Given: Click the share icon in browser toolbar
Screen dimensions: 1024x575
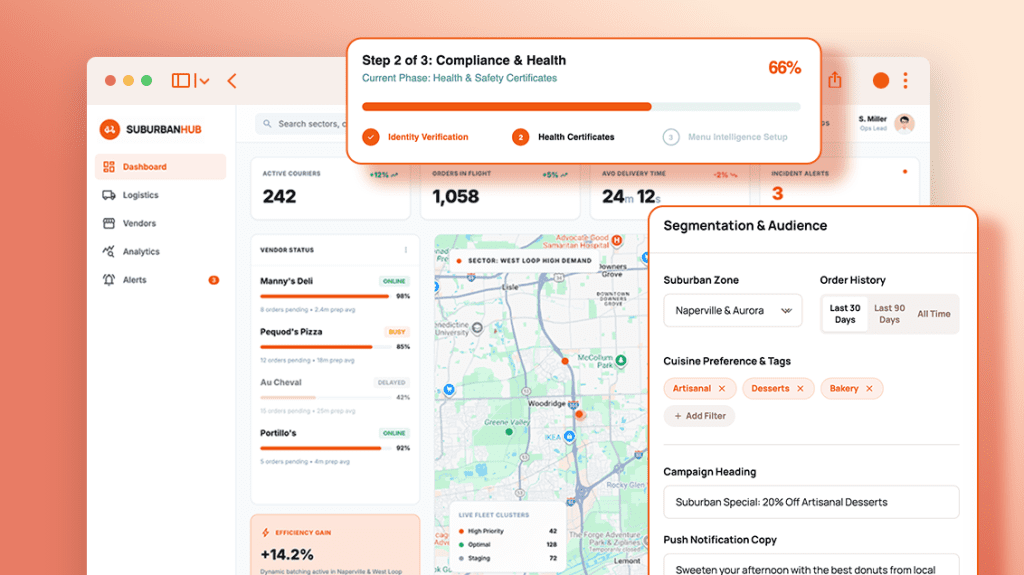Looking at the screenshot, I should (835, 80).
